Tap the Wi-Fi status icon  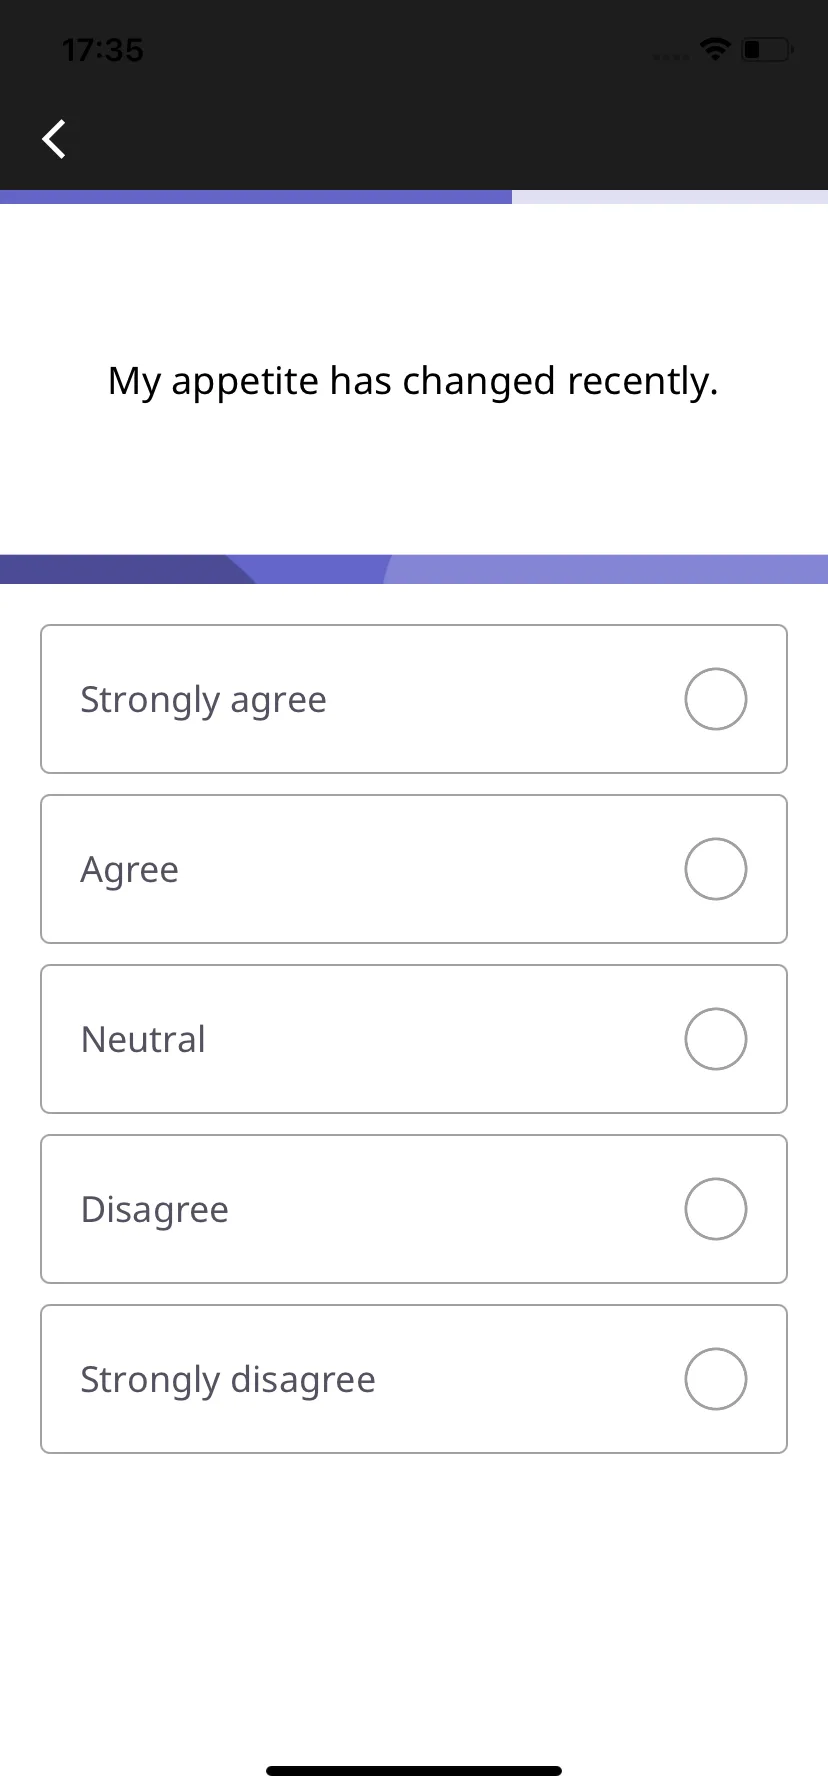tap(715, 48)
